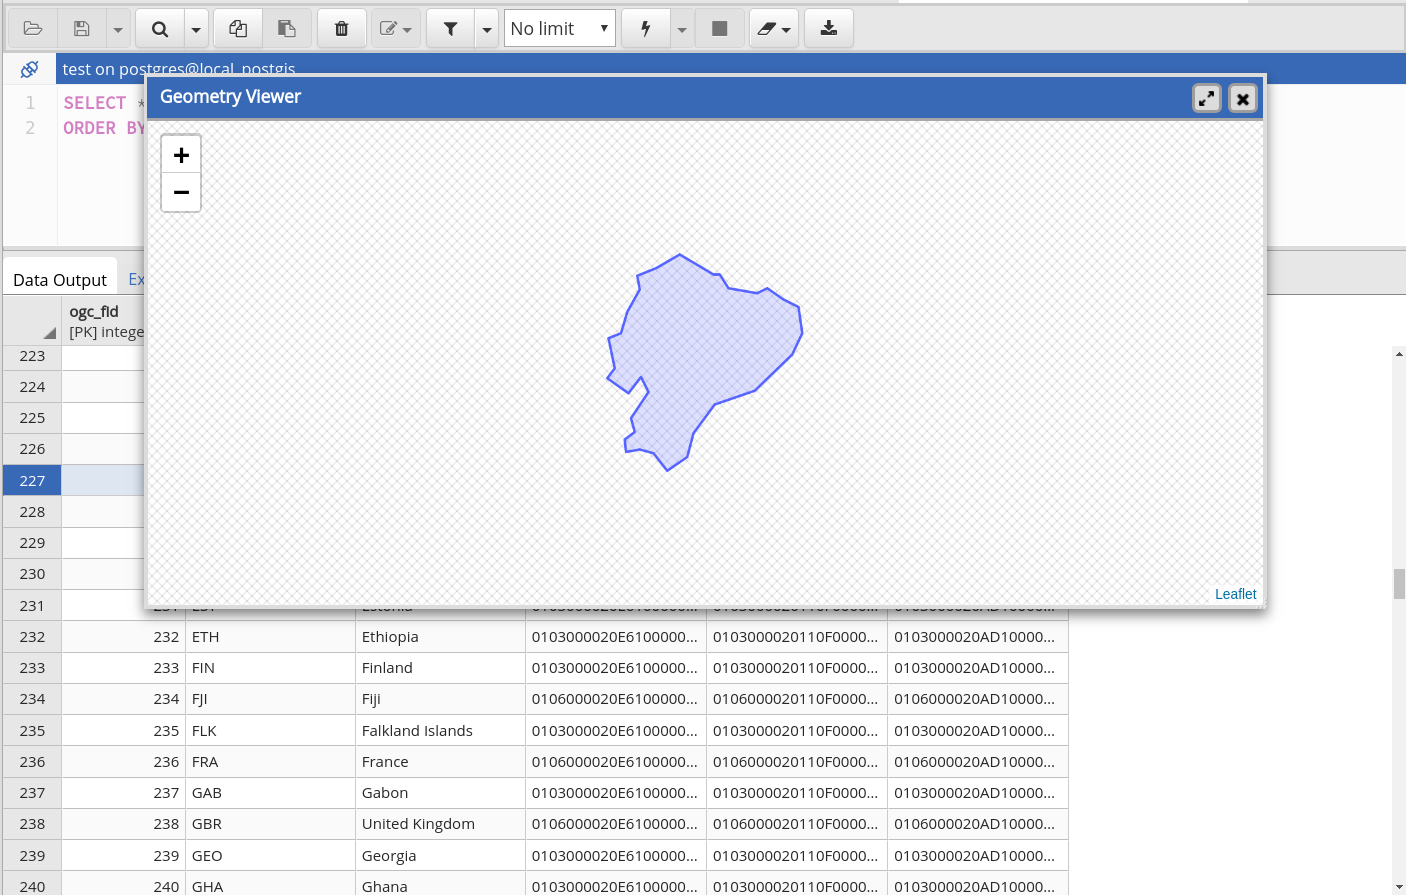Open the Clear eraser dropdown
Viewport: 1406px width, 895px height.
pyautogui.click(x=773, y=29)
